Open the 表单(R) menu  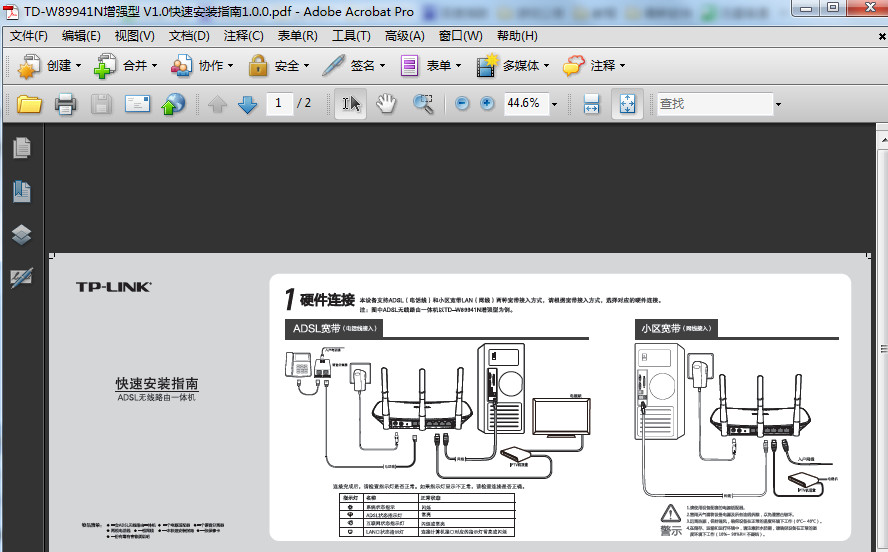[x=297, y=36]
